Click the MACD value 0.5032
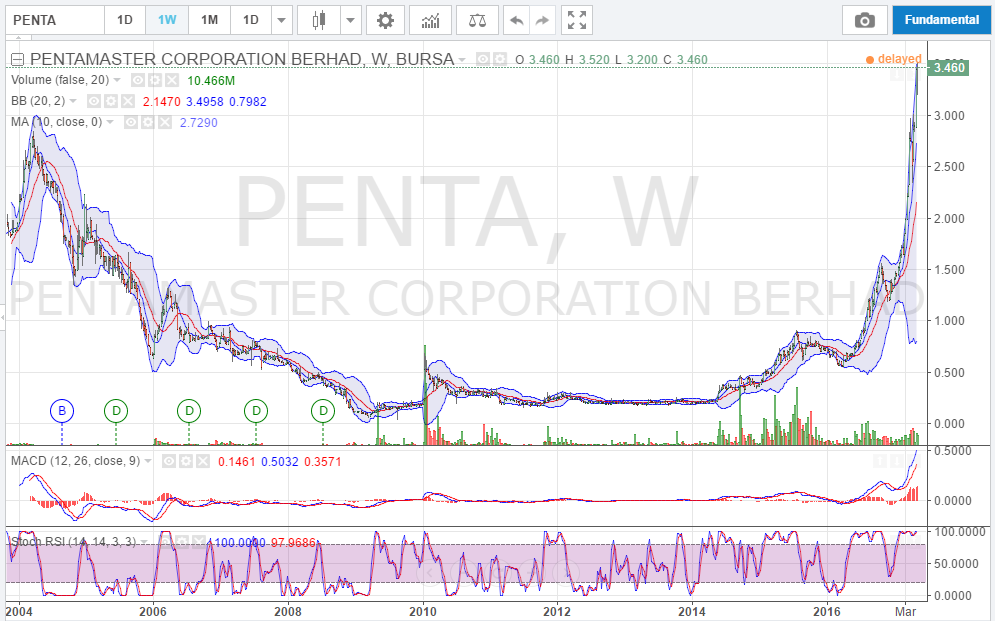Viewport: 995px width, 621px height. click(x=280, y=461)
